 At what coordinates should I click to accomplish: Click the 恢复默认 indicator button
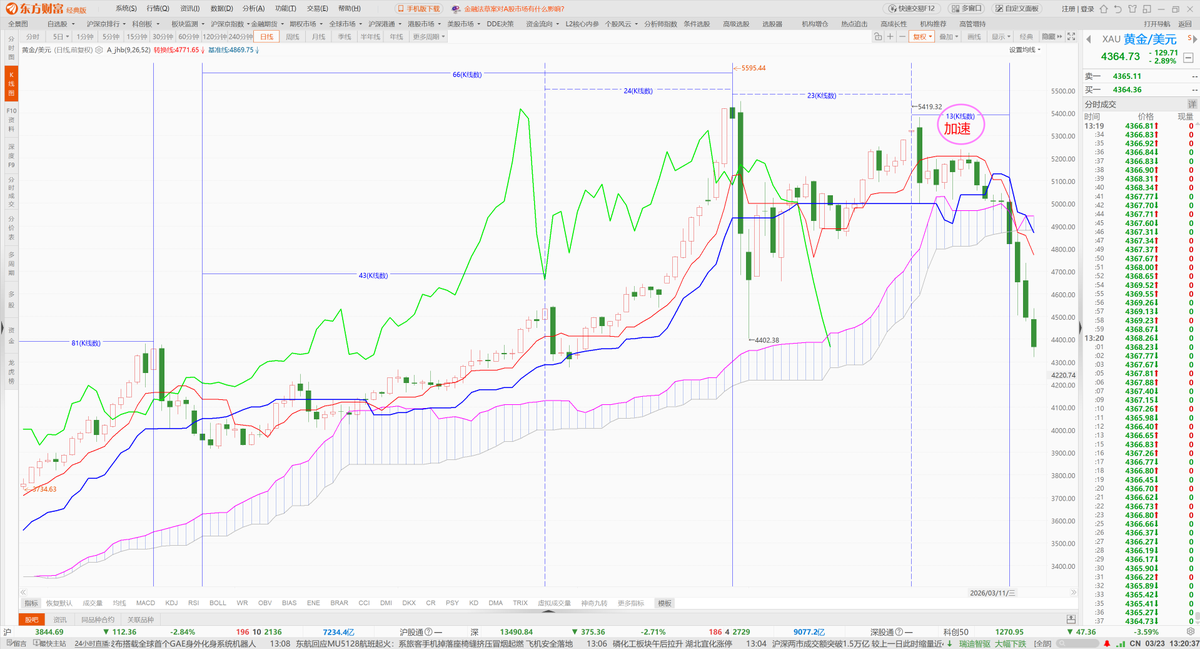pos(60,603)
